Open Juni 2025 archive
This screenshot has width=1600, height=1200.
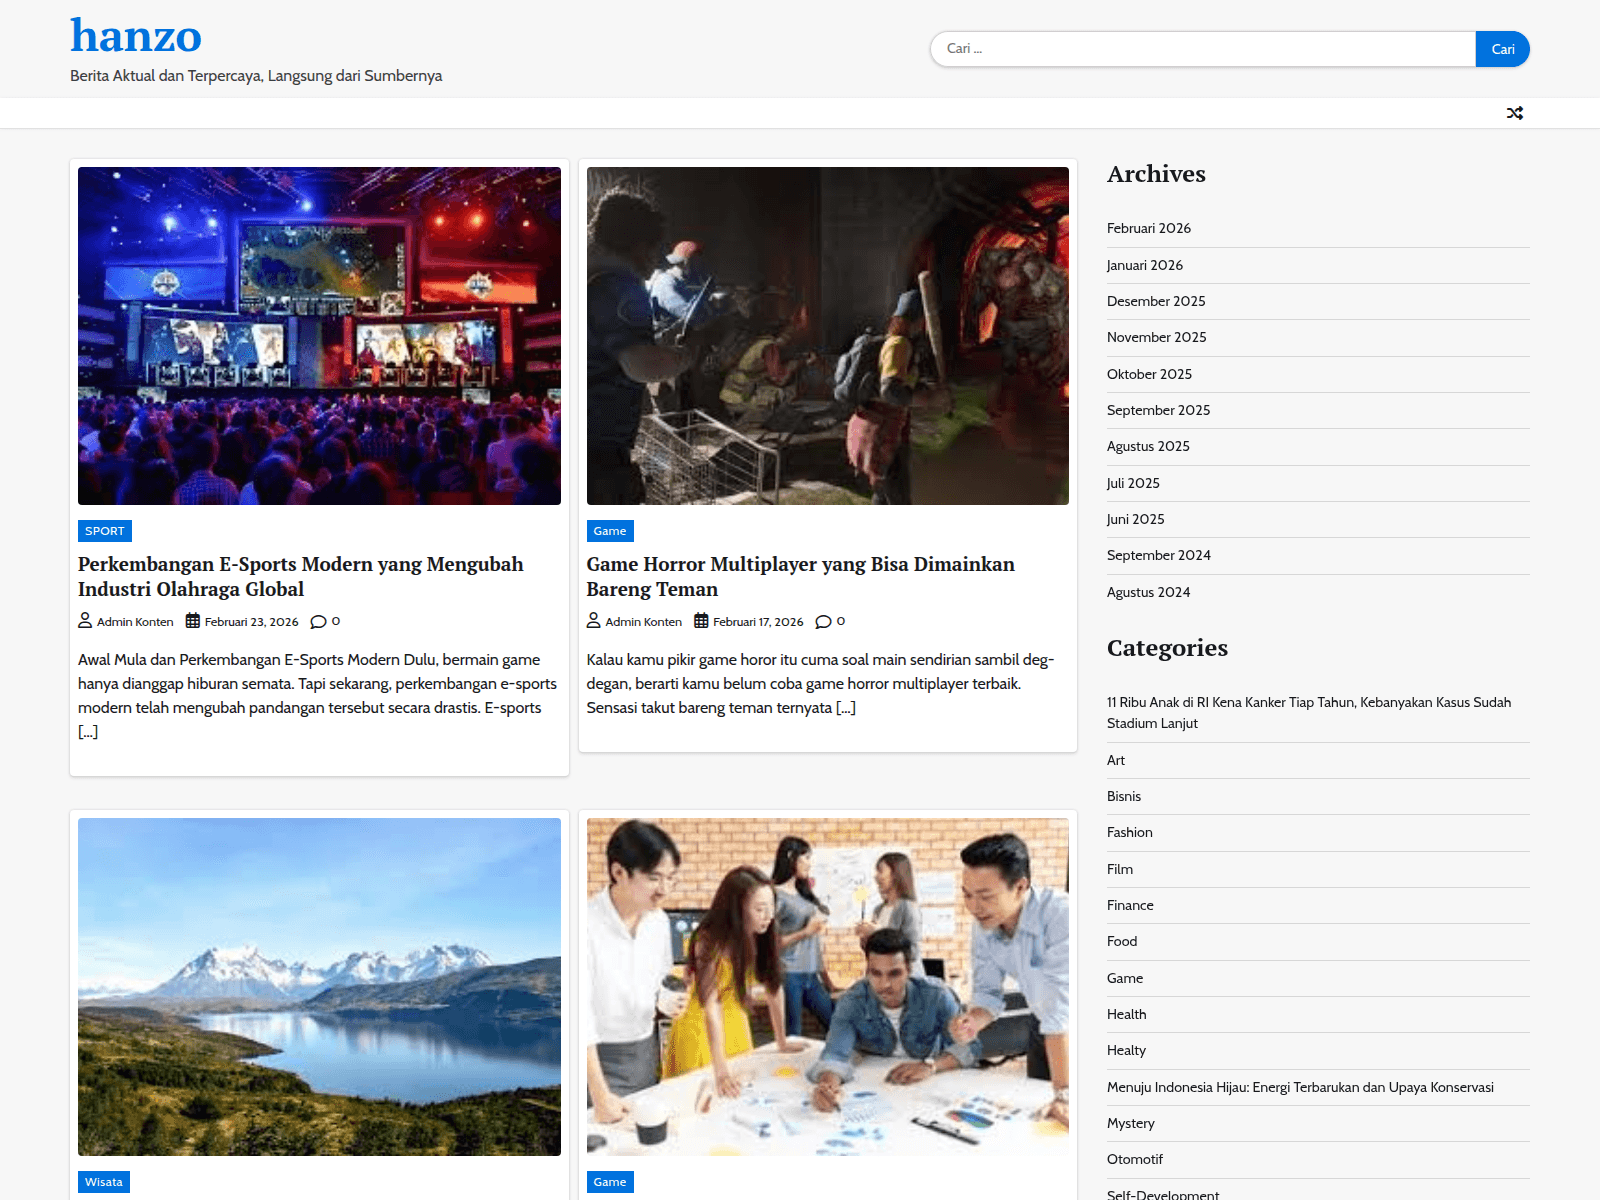pos(1136,519)
